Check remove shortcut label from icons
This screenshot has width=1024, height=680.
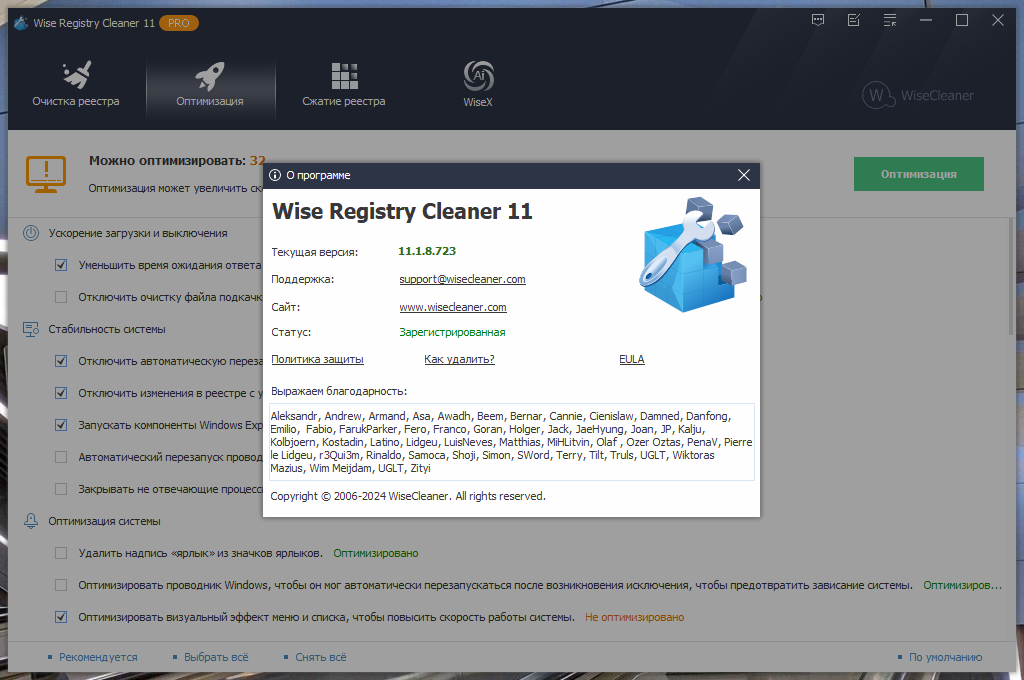(x=61, y=553)
